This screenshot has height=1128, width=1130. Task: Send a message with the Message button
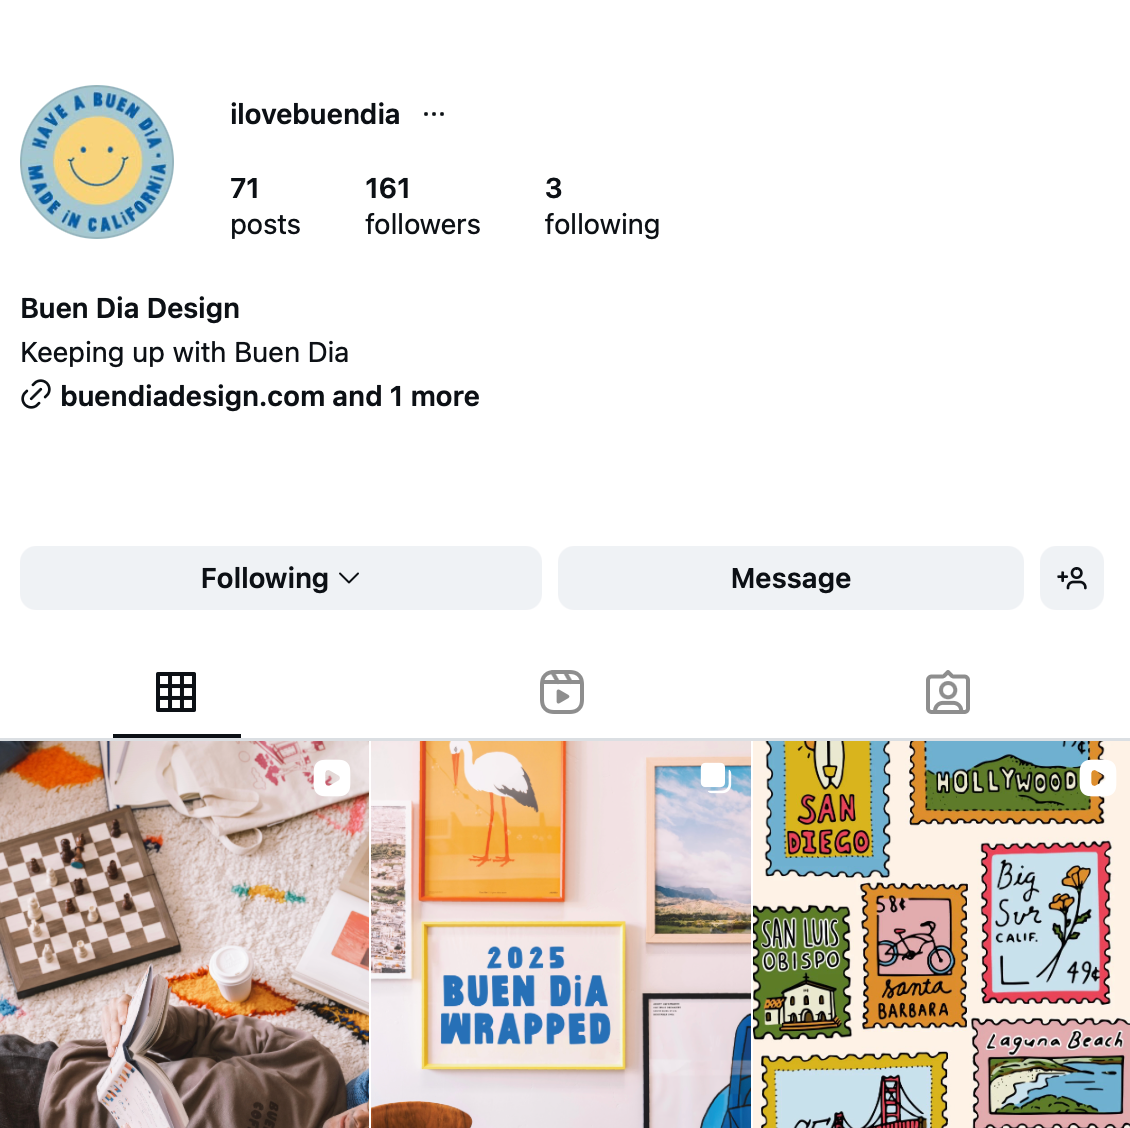[791, 578]
